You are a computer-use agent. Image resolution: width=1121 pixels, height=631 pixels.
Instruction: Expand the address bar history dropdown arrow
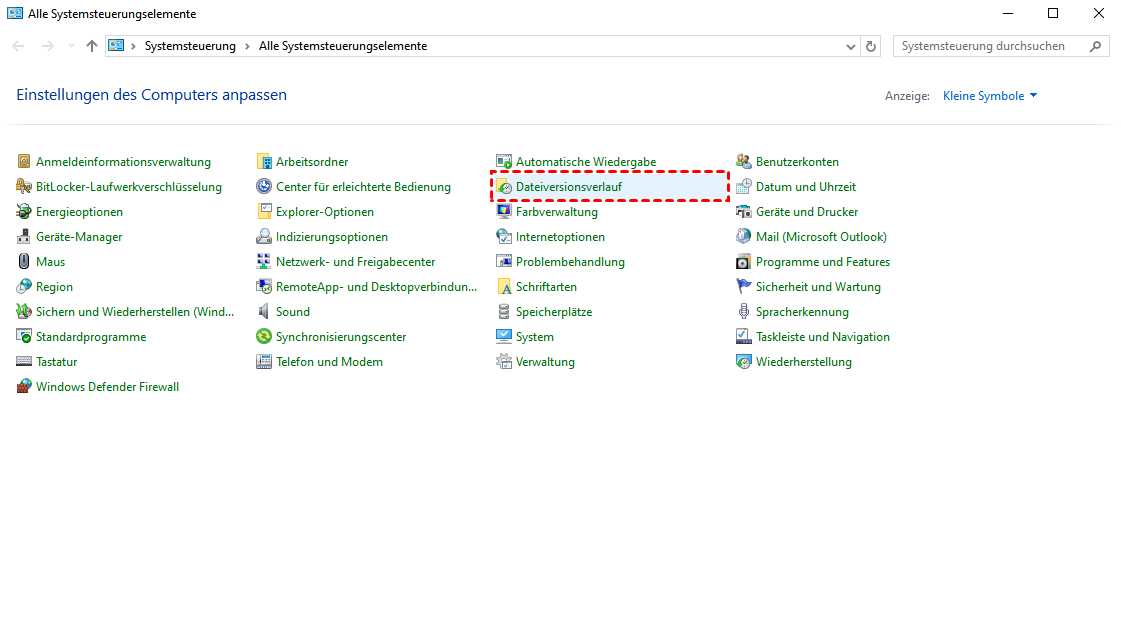851,46
